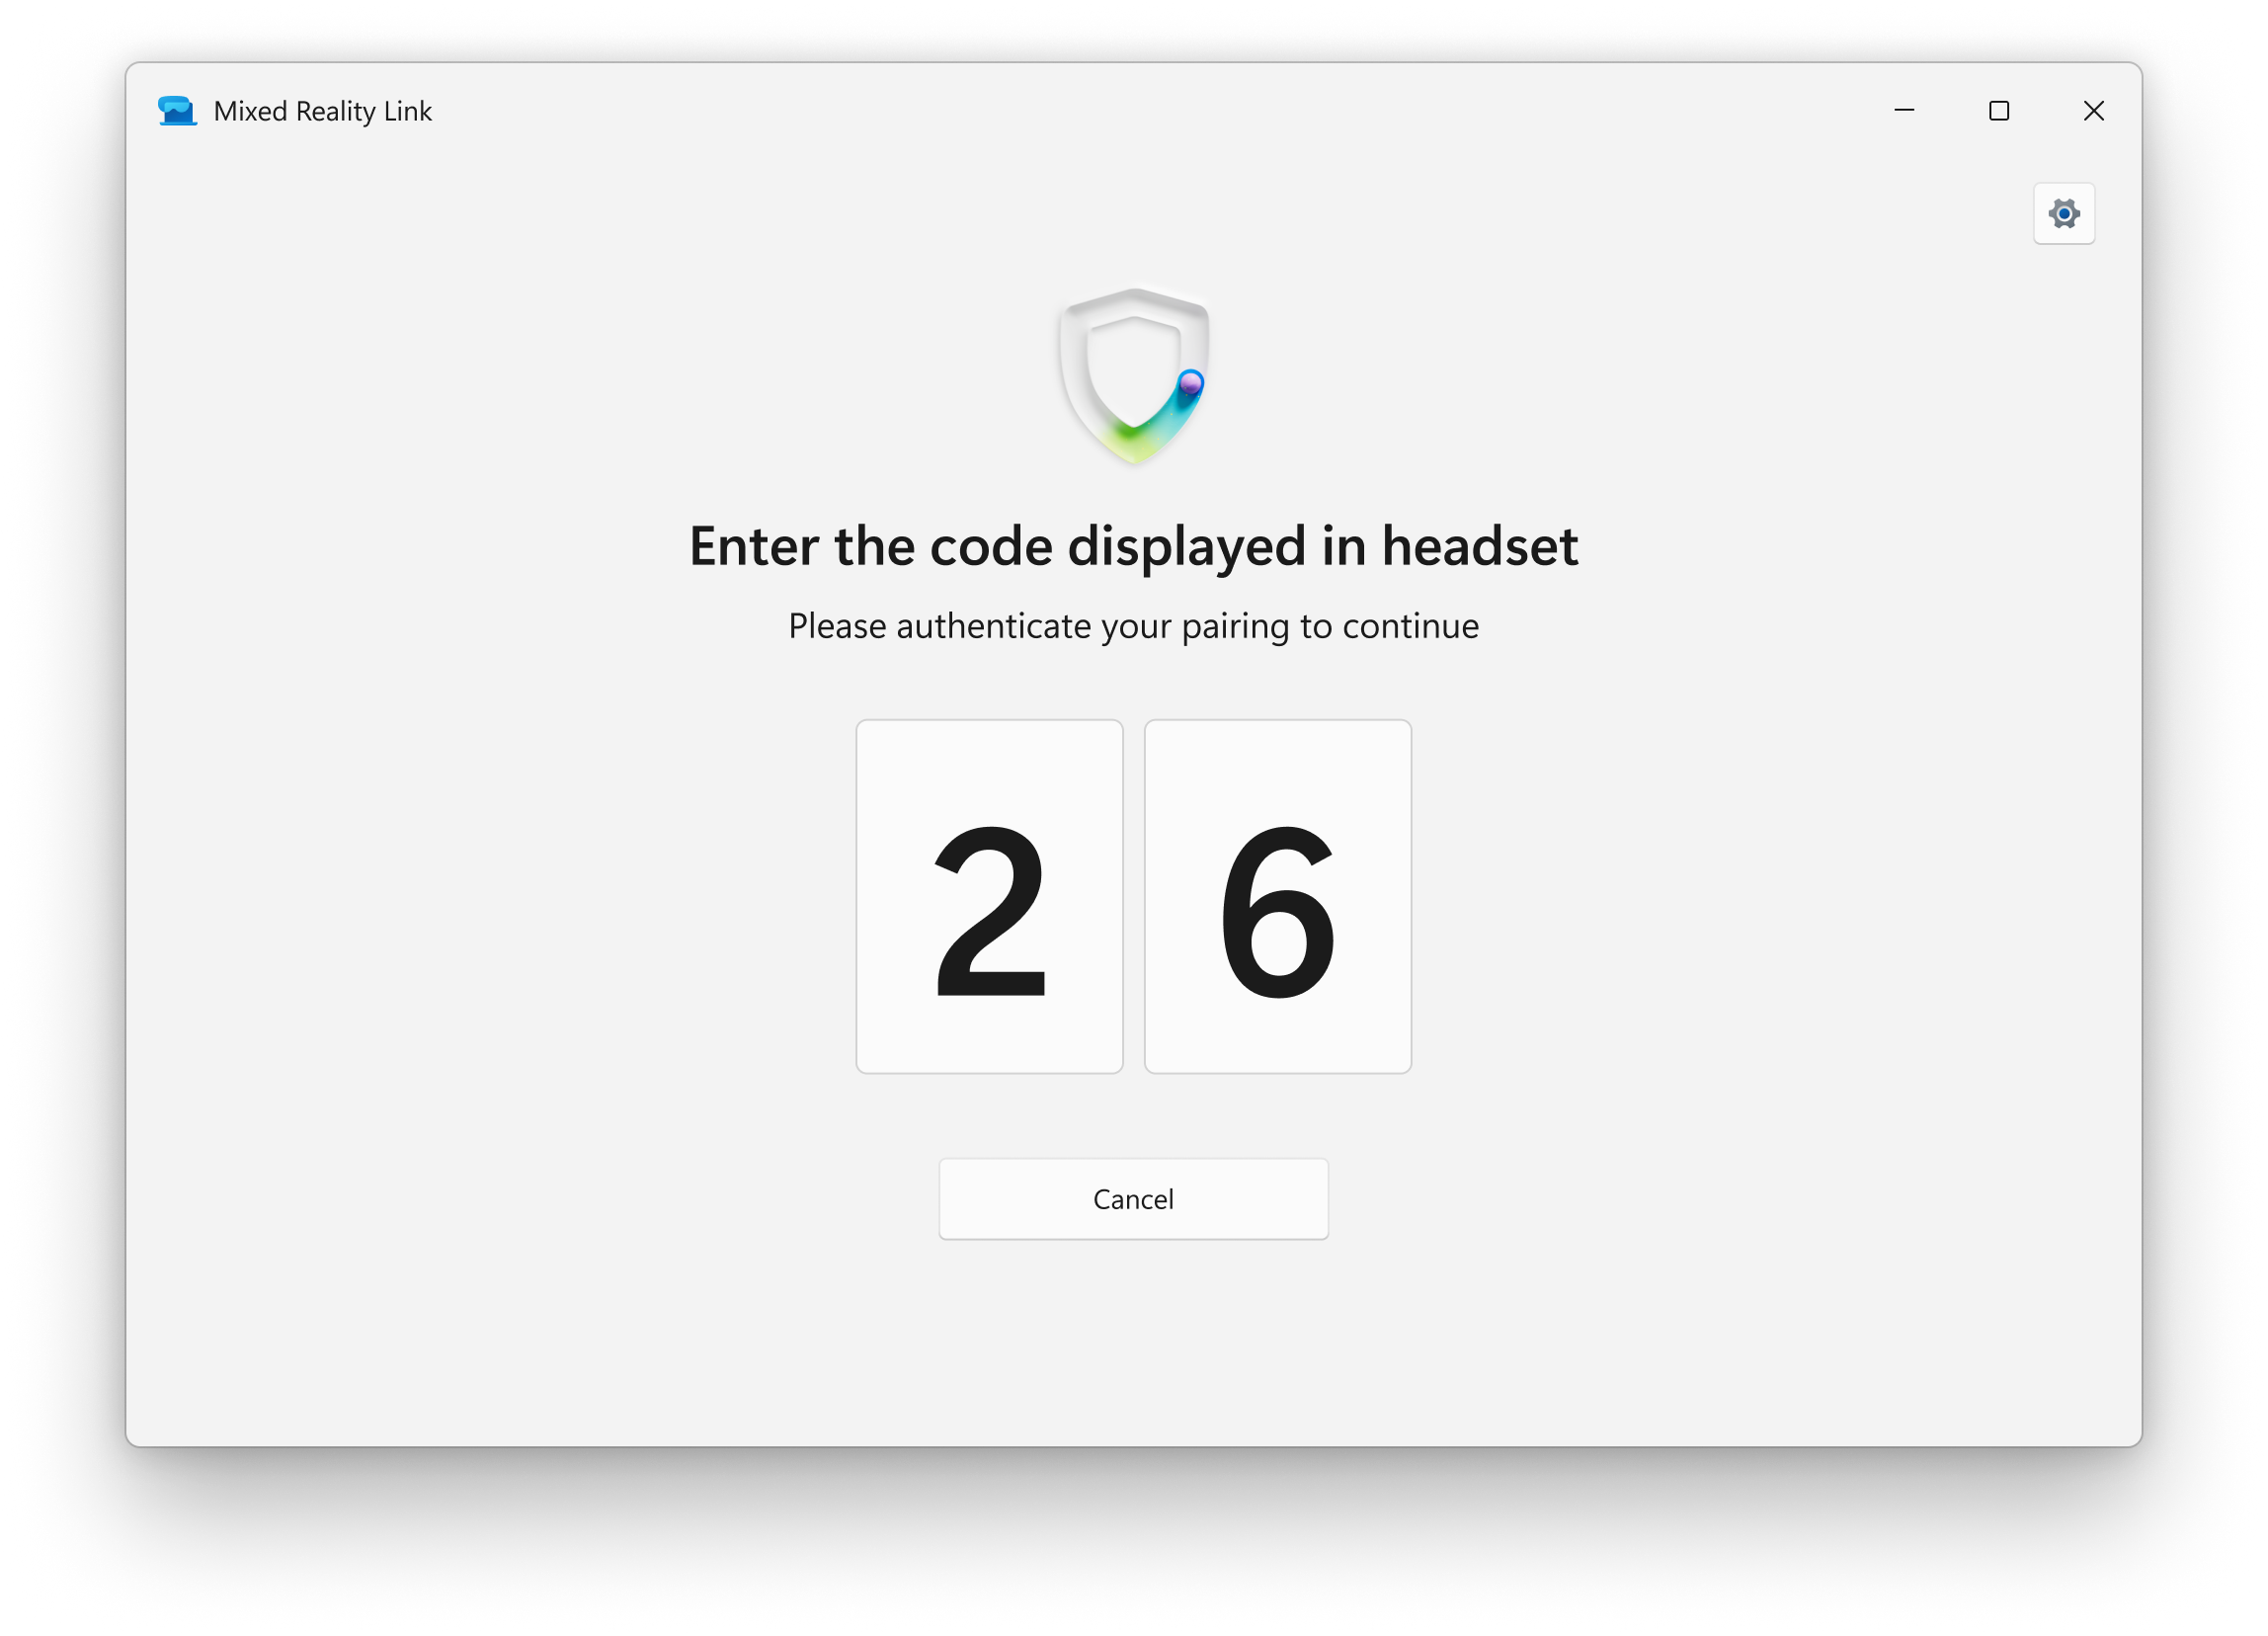Image resolution: width=2268 pixels, height=1636 pixels.
Task: Minimize the Mixed Reality Link window
Action: click(x=1904, y=111)
